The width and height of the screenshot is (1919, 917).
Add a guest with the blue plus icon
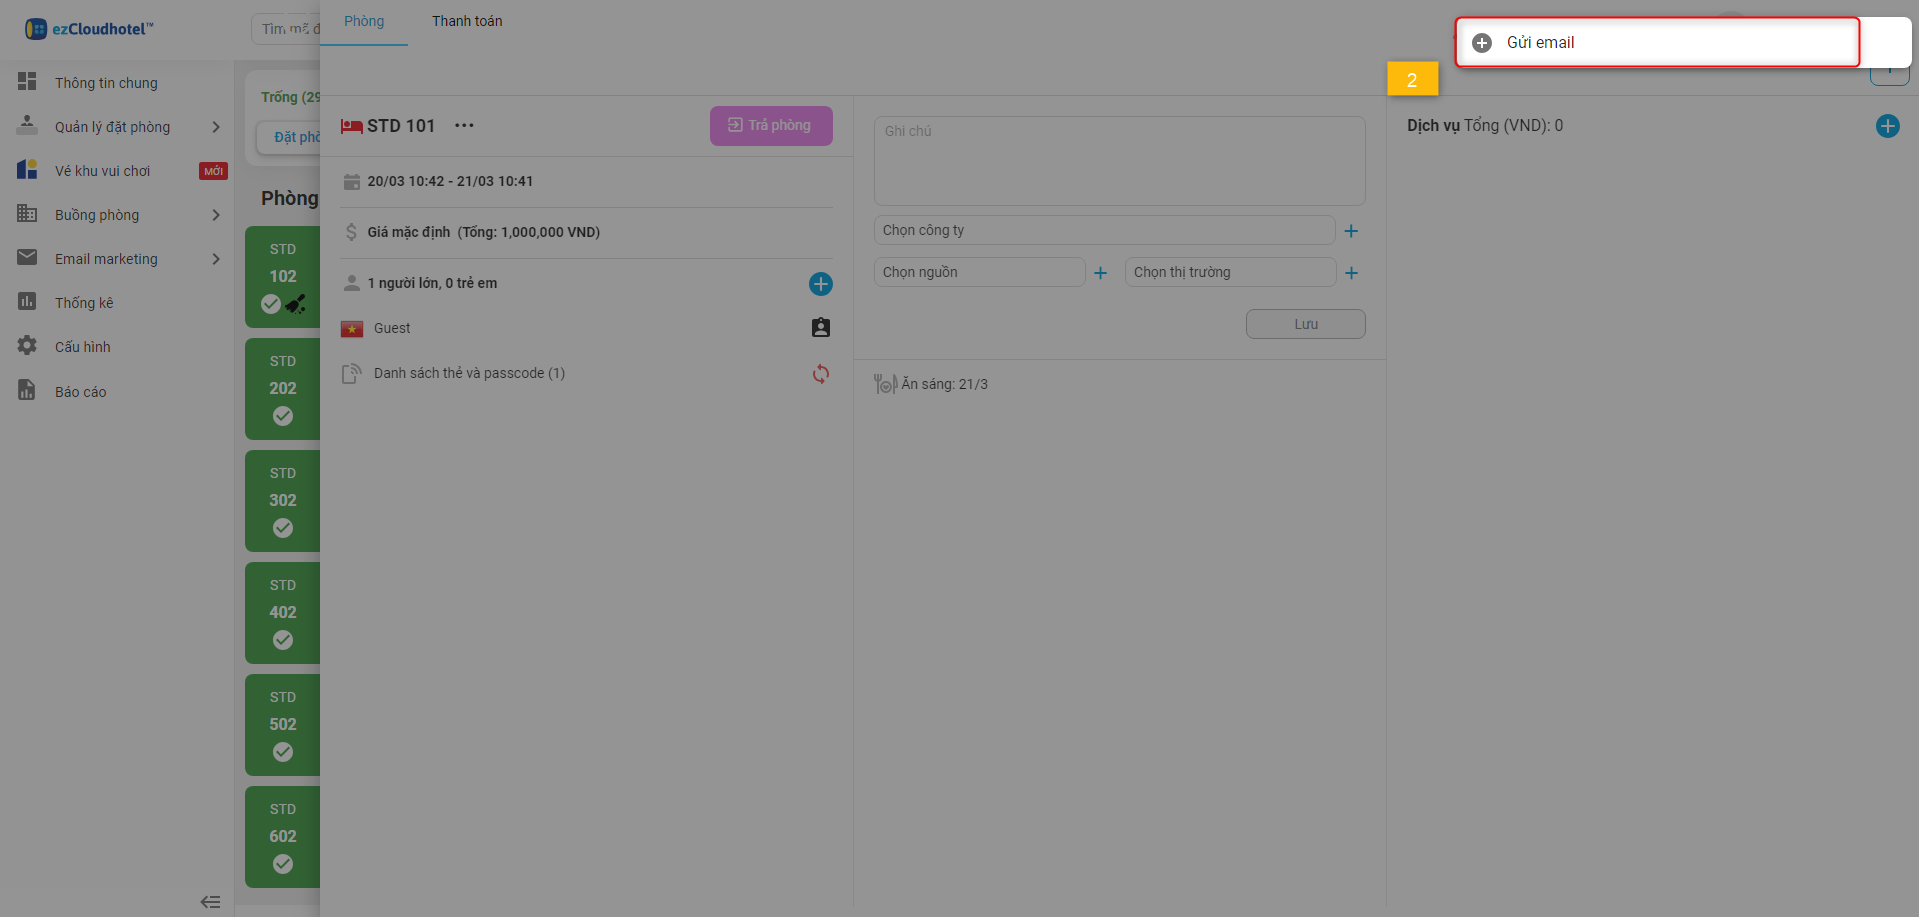pos(820,284)
